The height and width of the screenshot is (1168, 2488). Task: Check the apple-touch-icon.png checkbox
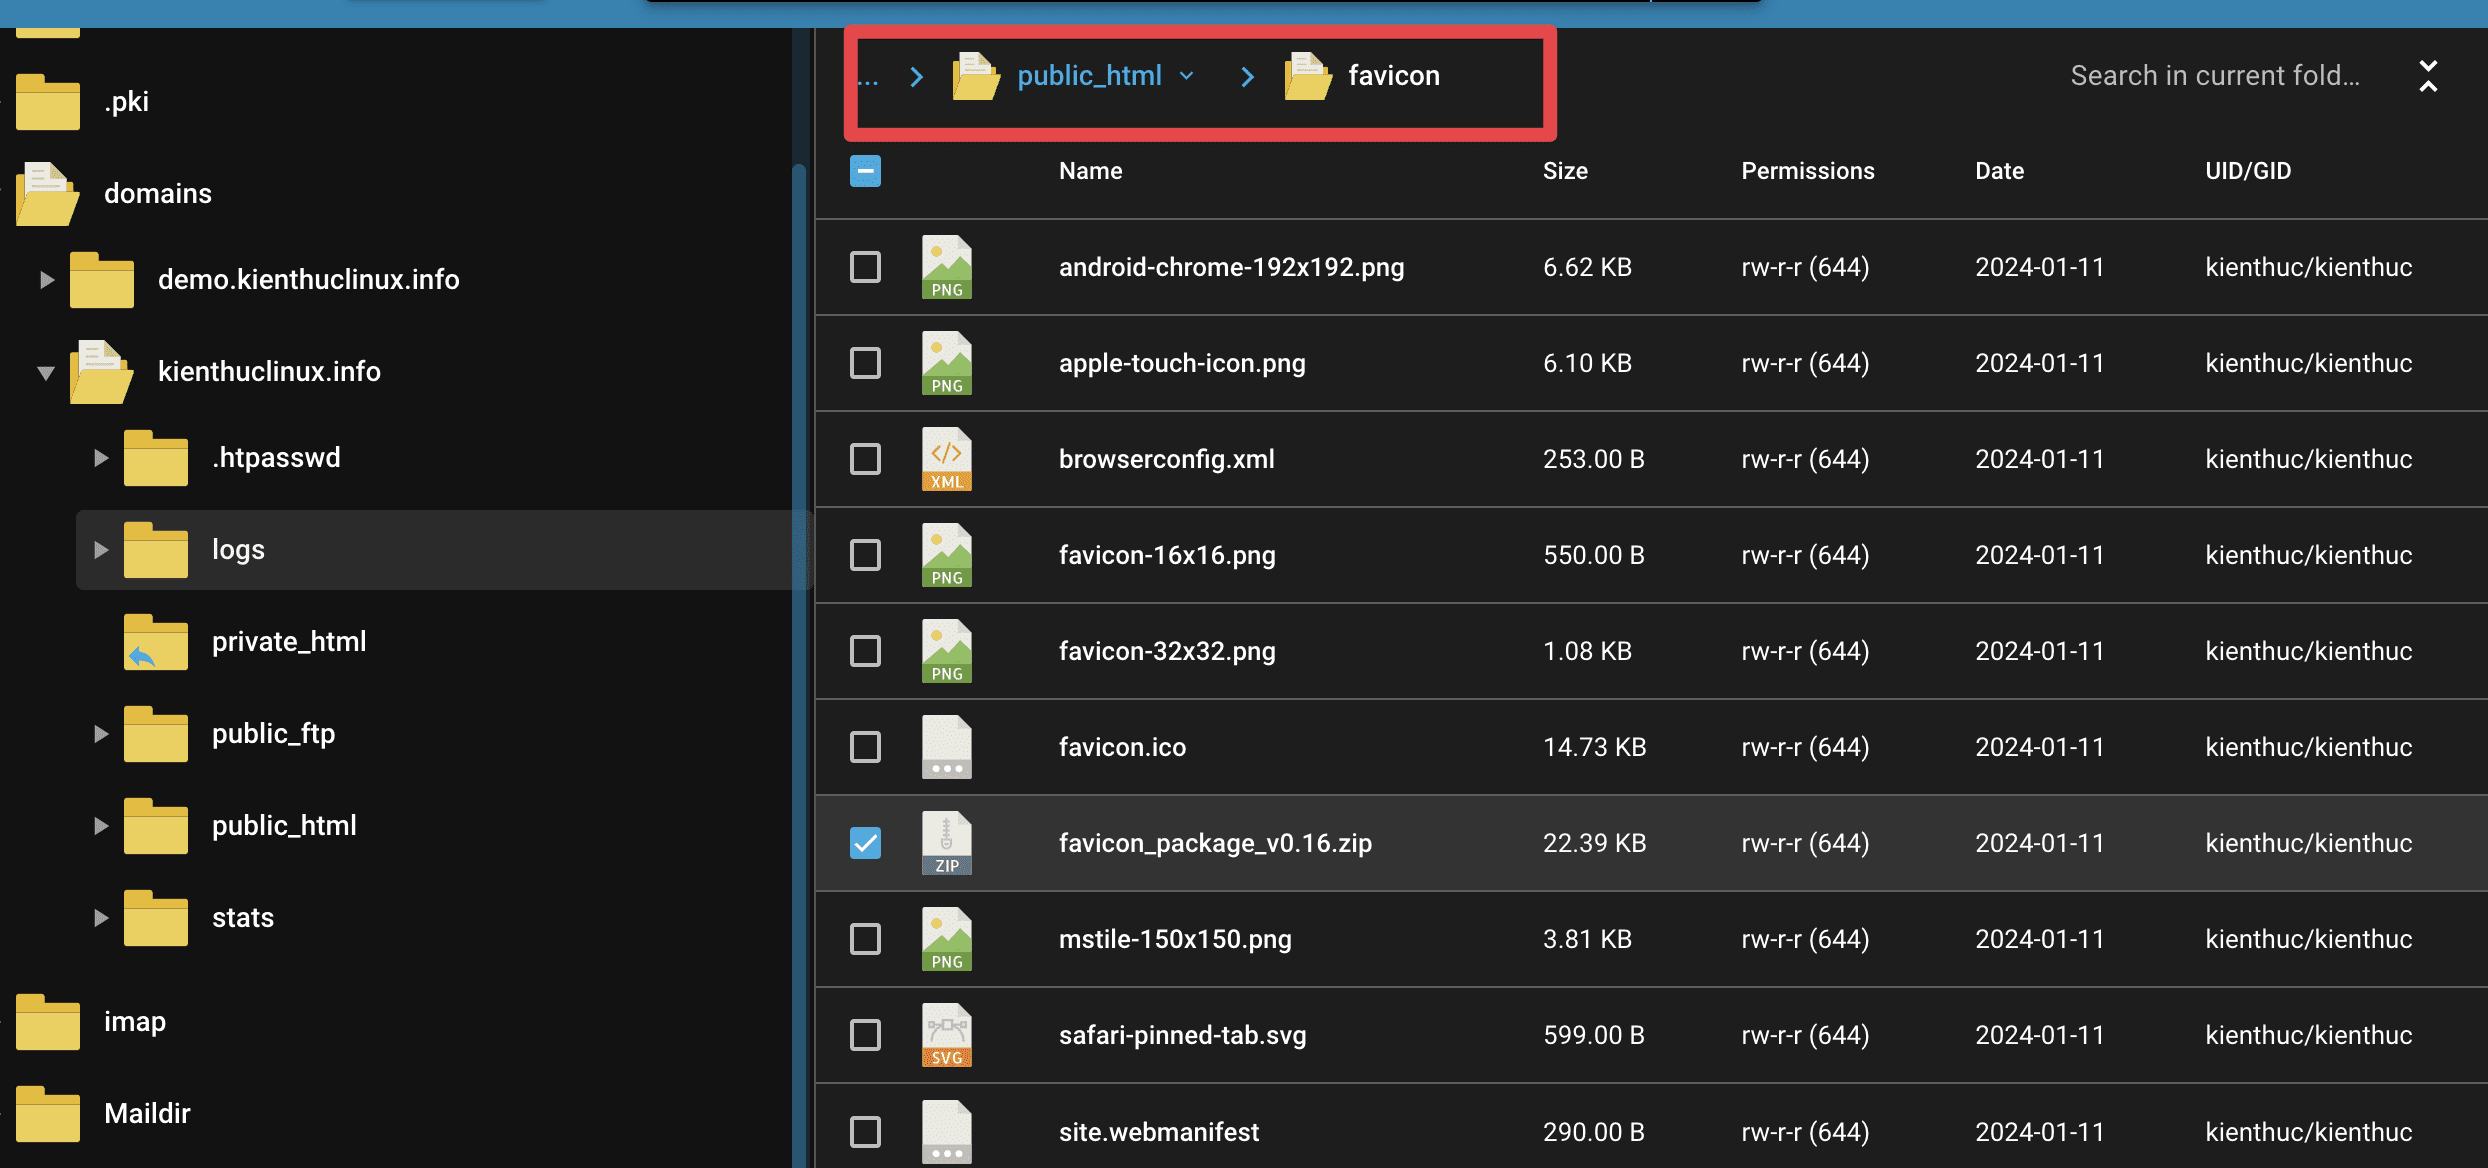pos(865,363)
